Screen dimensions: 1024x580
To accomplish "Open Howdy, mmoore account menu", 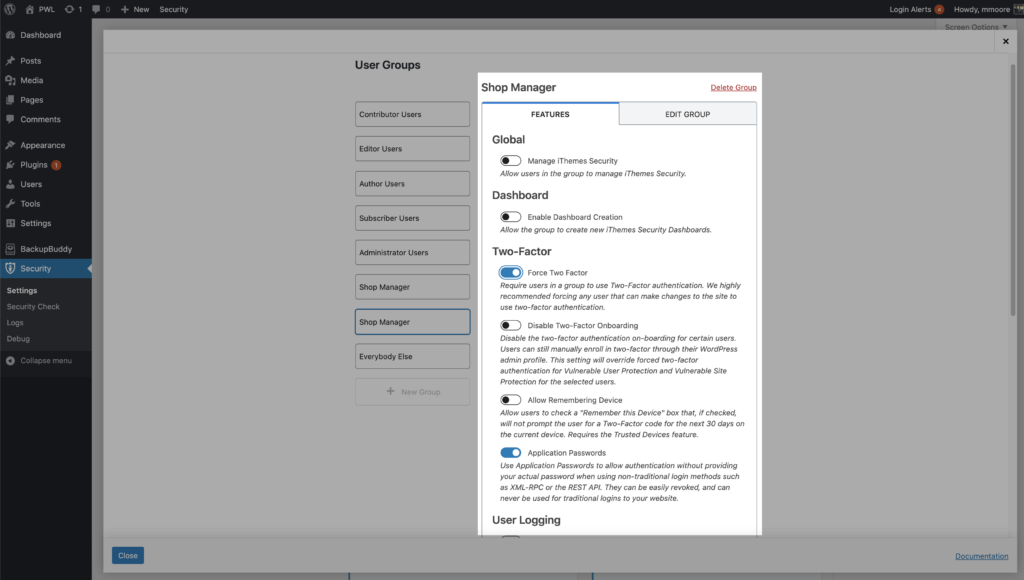I will point(987,9).
